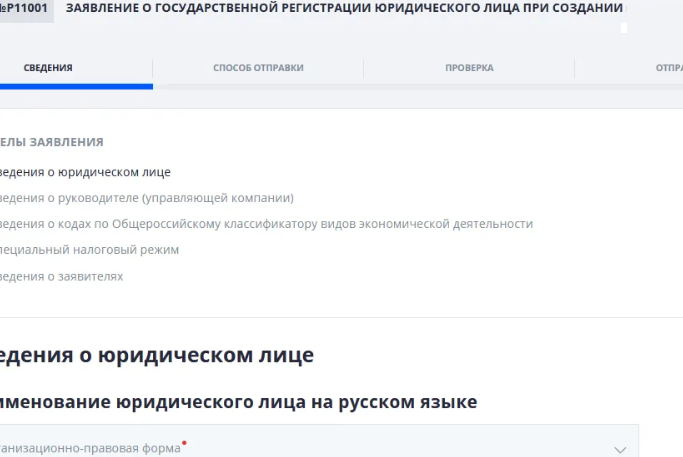
Task: Open Сведения о руководителе (управляющей компании) link
Action: (x=146, y=198)
